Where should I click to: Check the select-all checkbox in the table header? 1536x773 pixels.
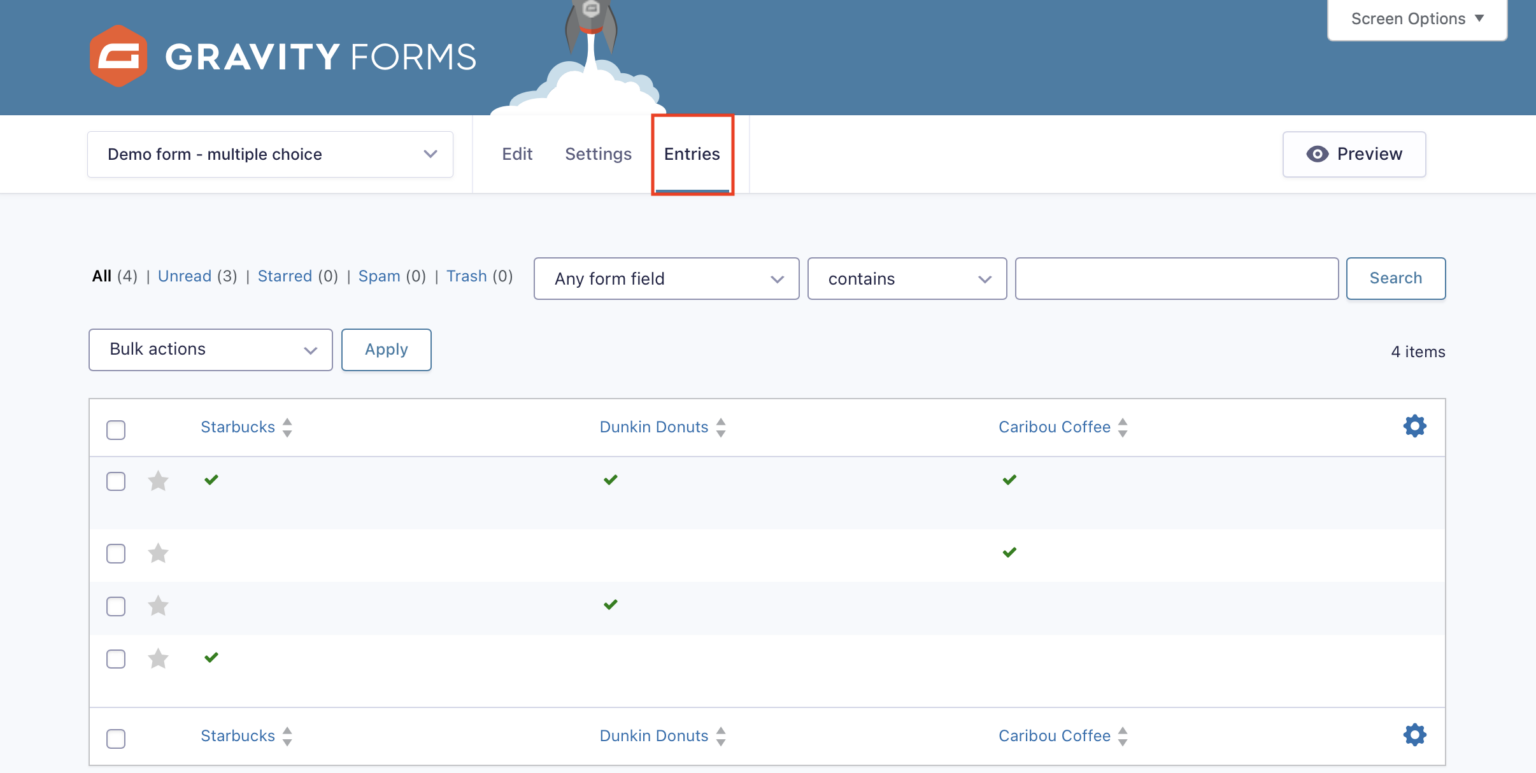[115, 429]
